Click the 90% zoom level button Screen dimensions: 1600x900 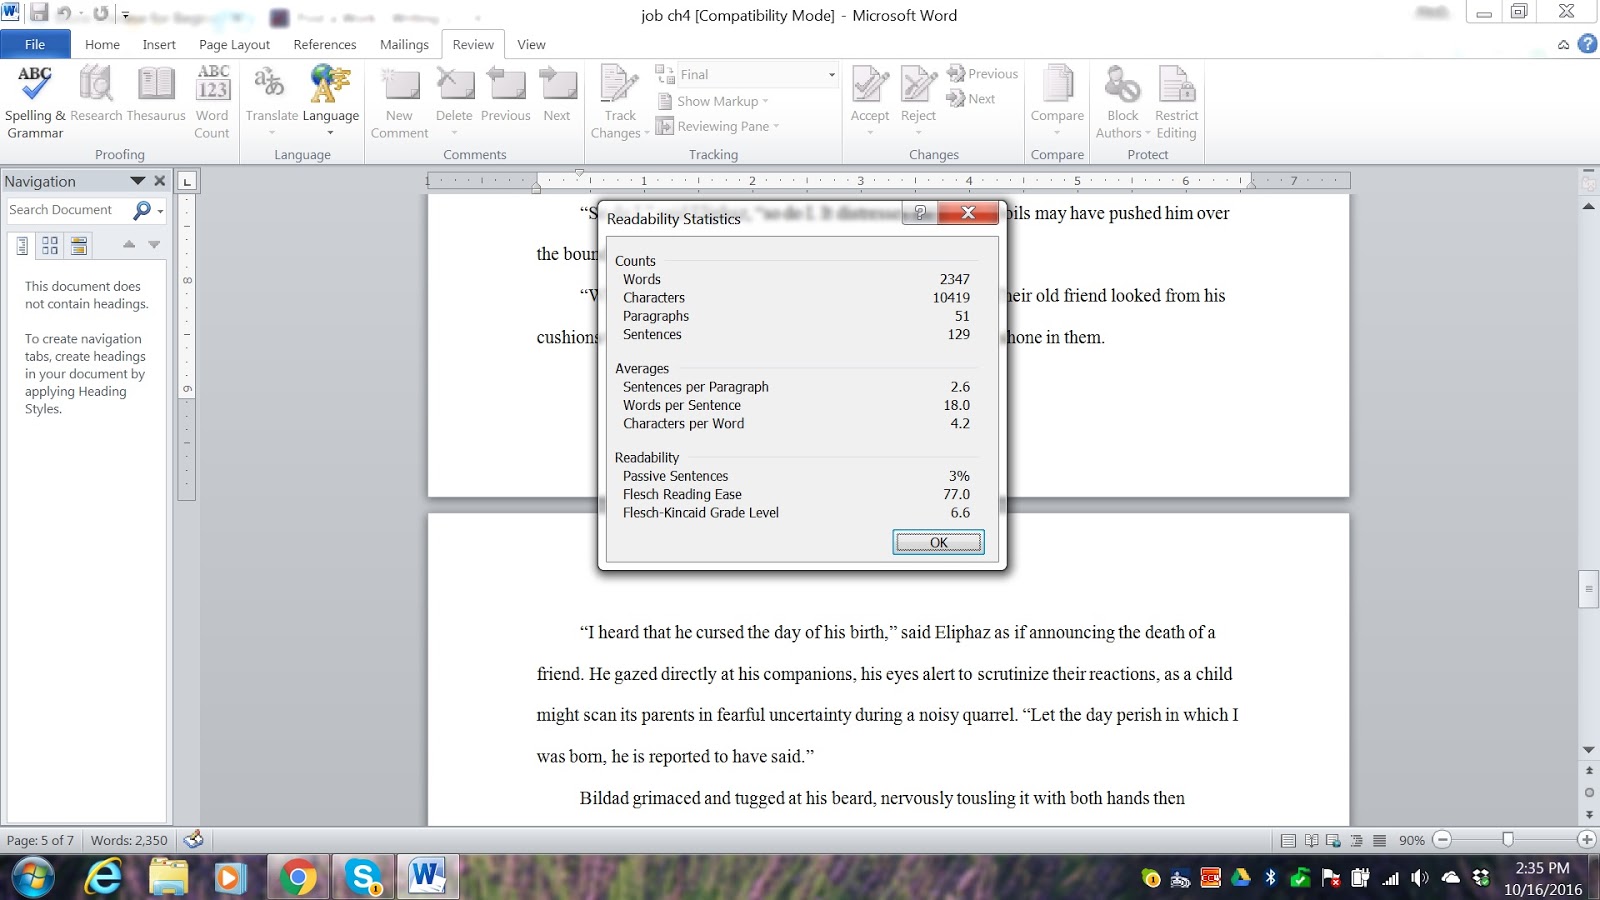coord(1411,840)
